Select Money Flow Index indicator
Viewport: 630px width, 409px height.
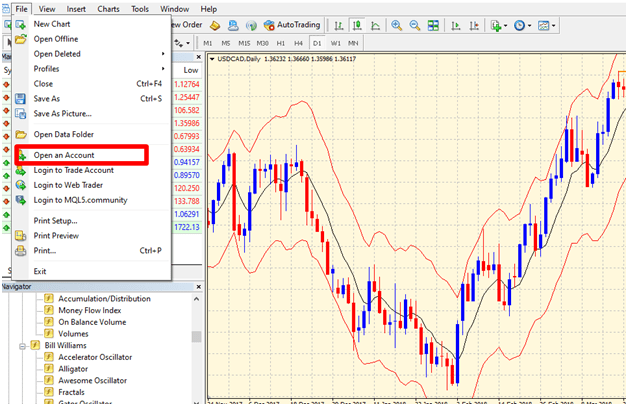[90, 311]
